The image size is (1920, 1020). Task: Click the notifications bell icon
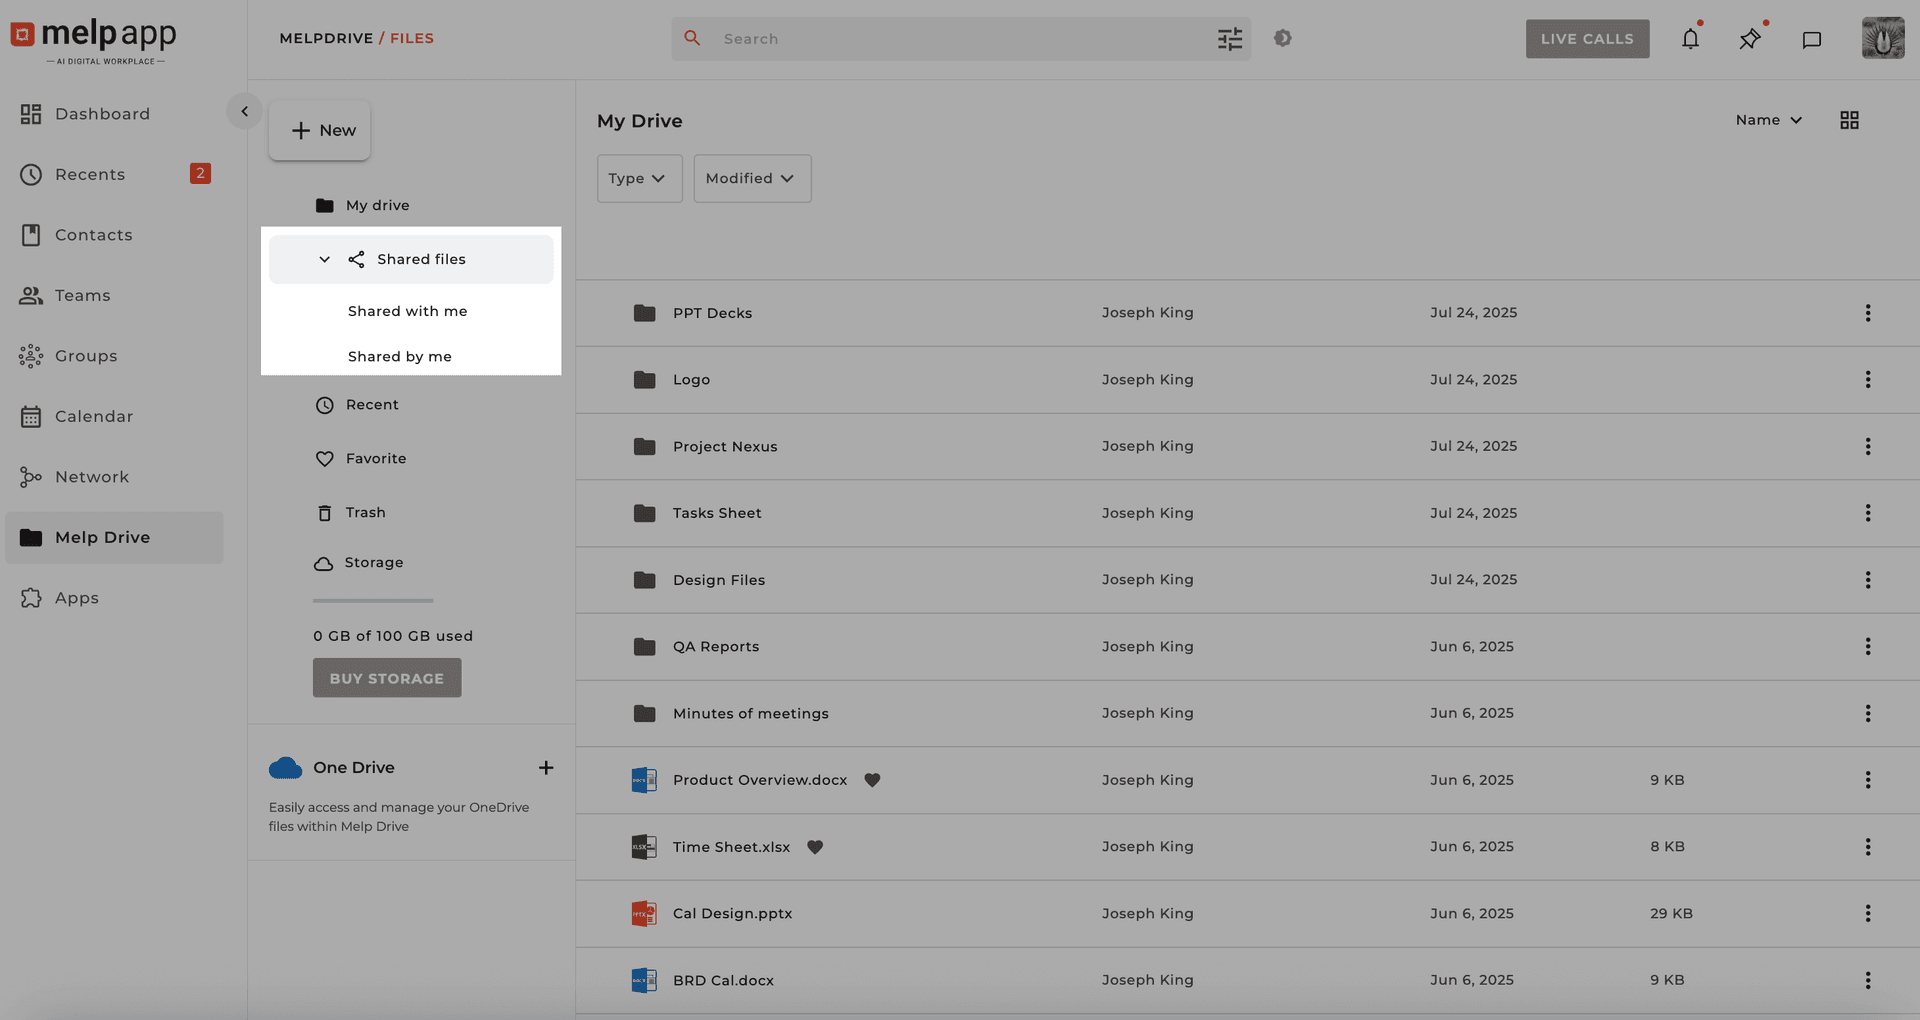[1690, 38]
